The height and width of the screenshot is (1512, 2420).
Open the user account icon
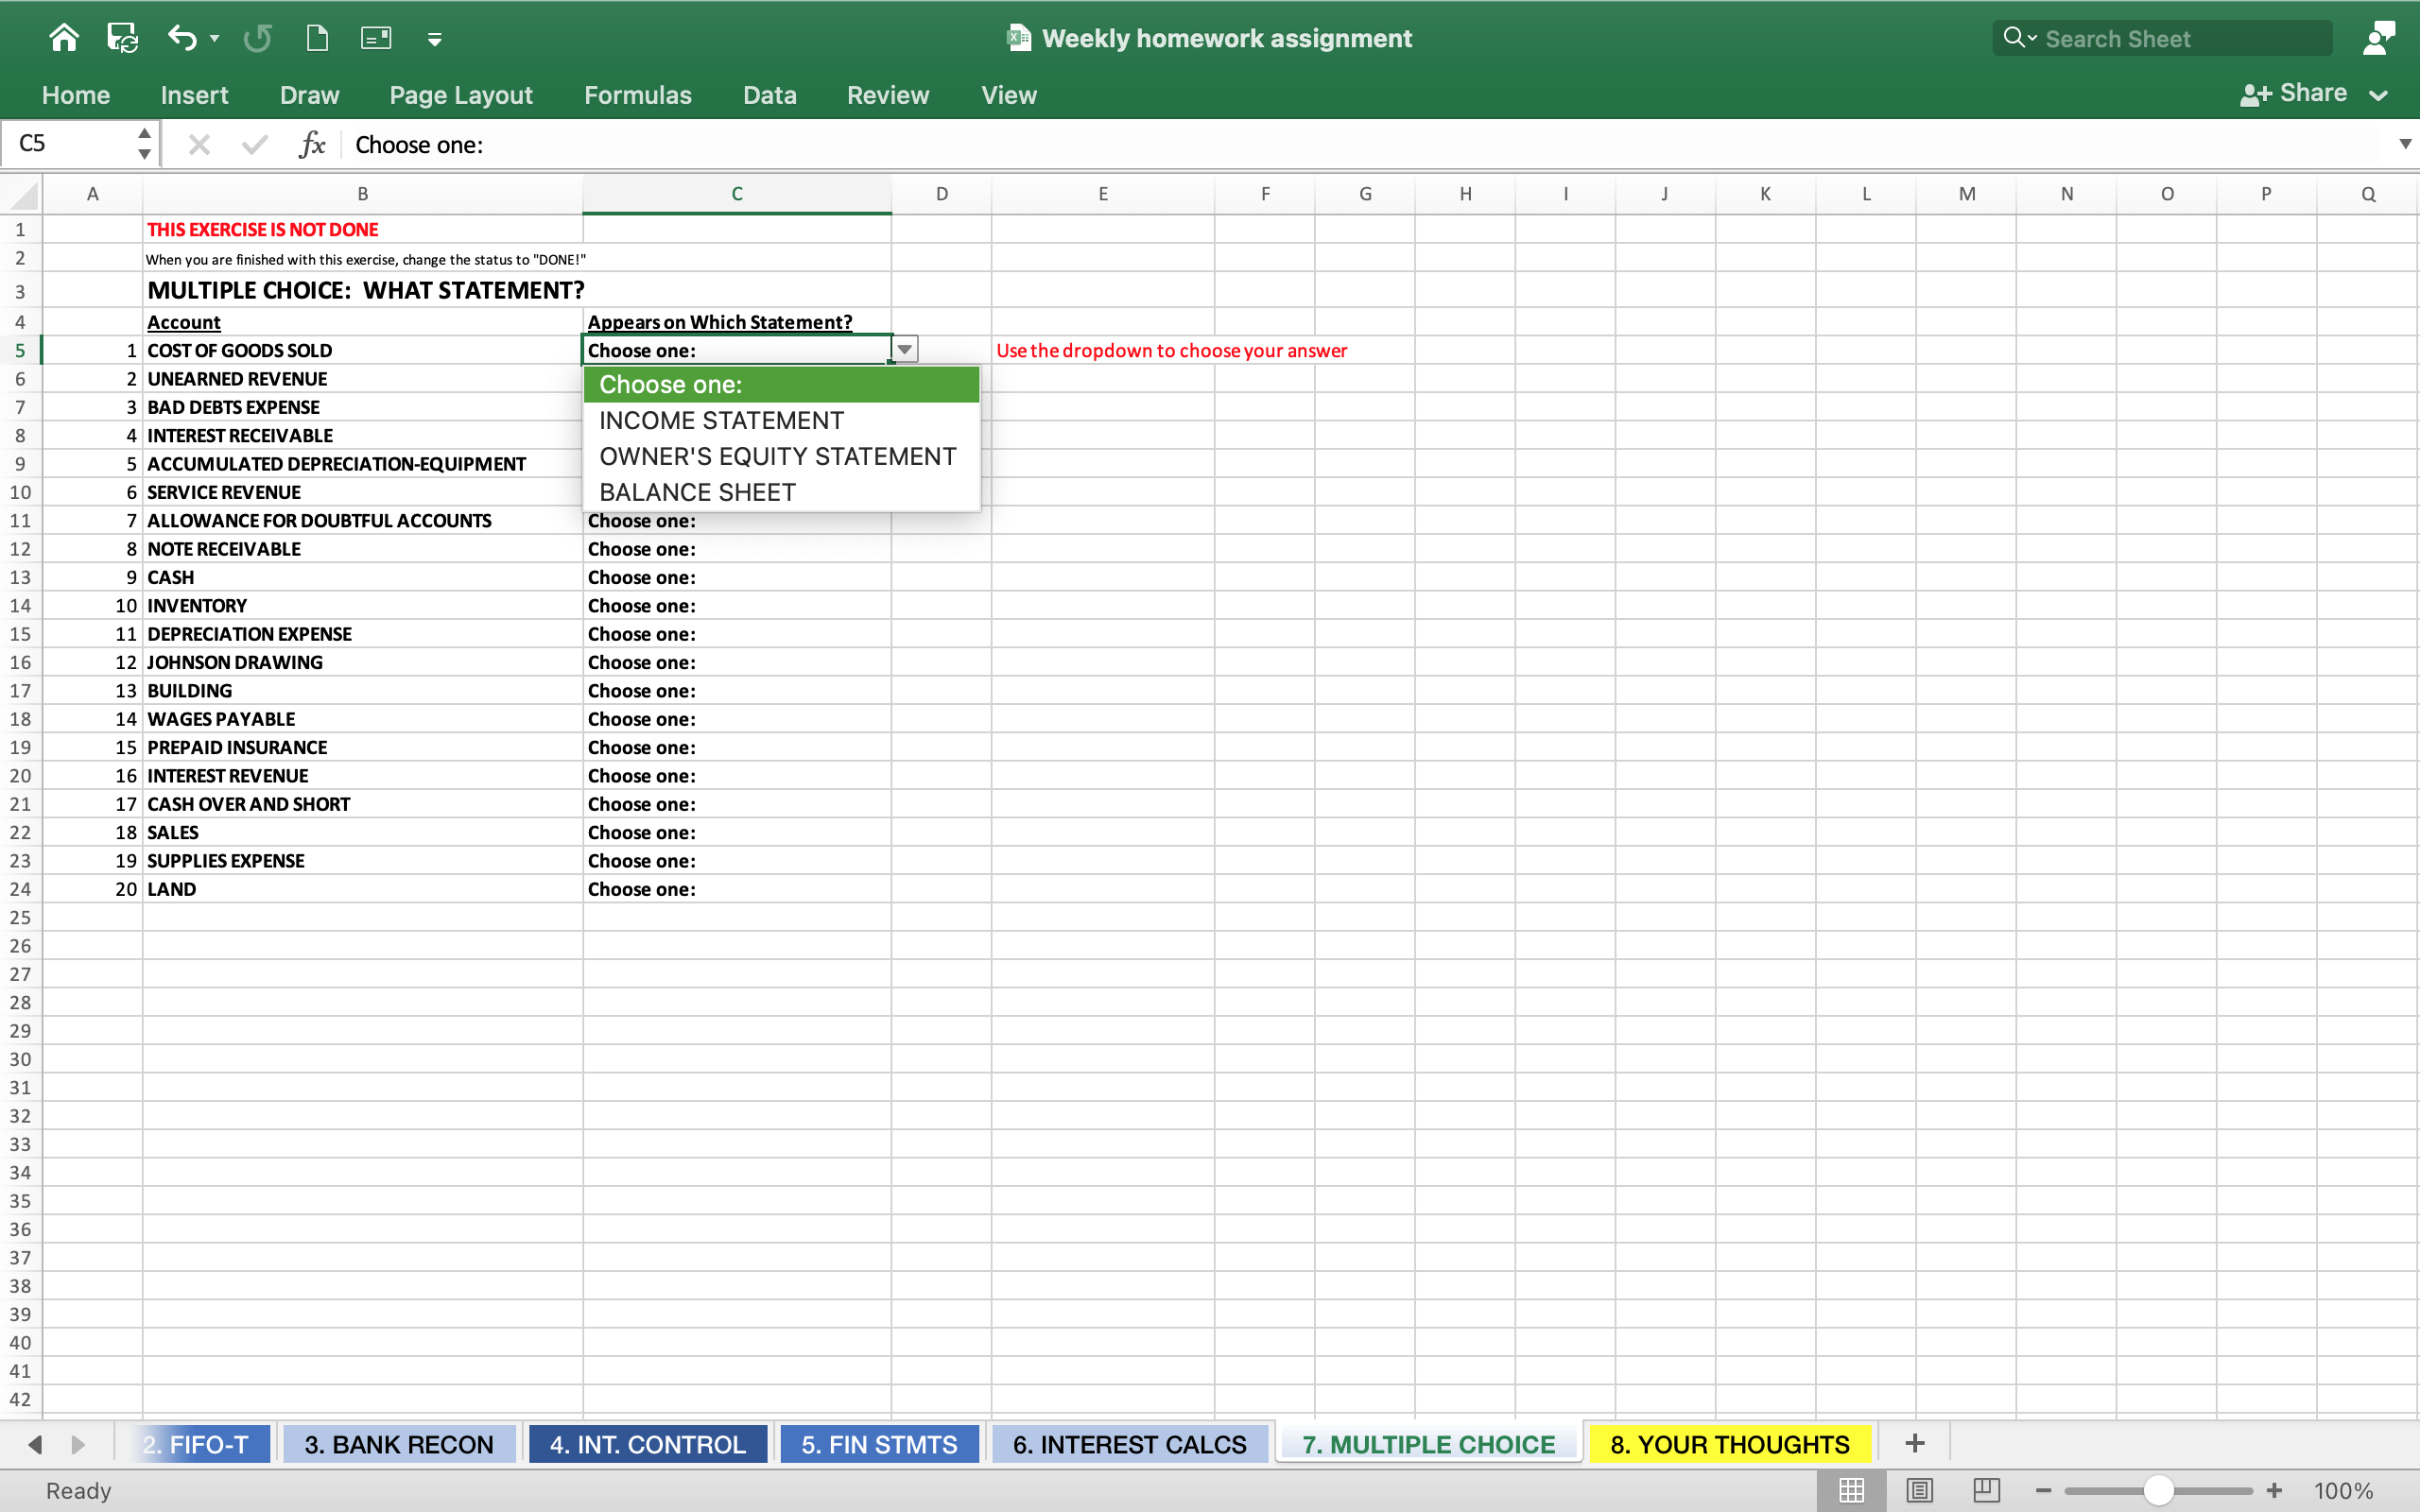pyautogui.click(x=2378, y=38)
